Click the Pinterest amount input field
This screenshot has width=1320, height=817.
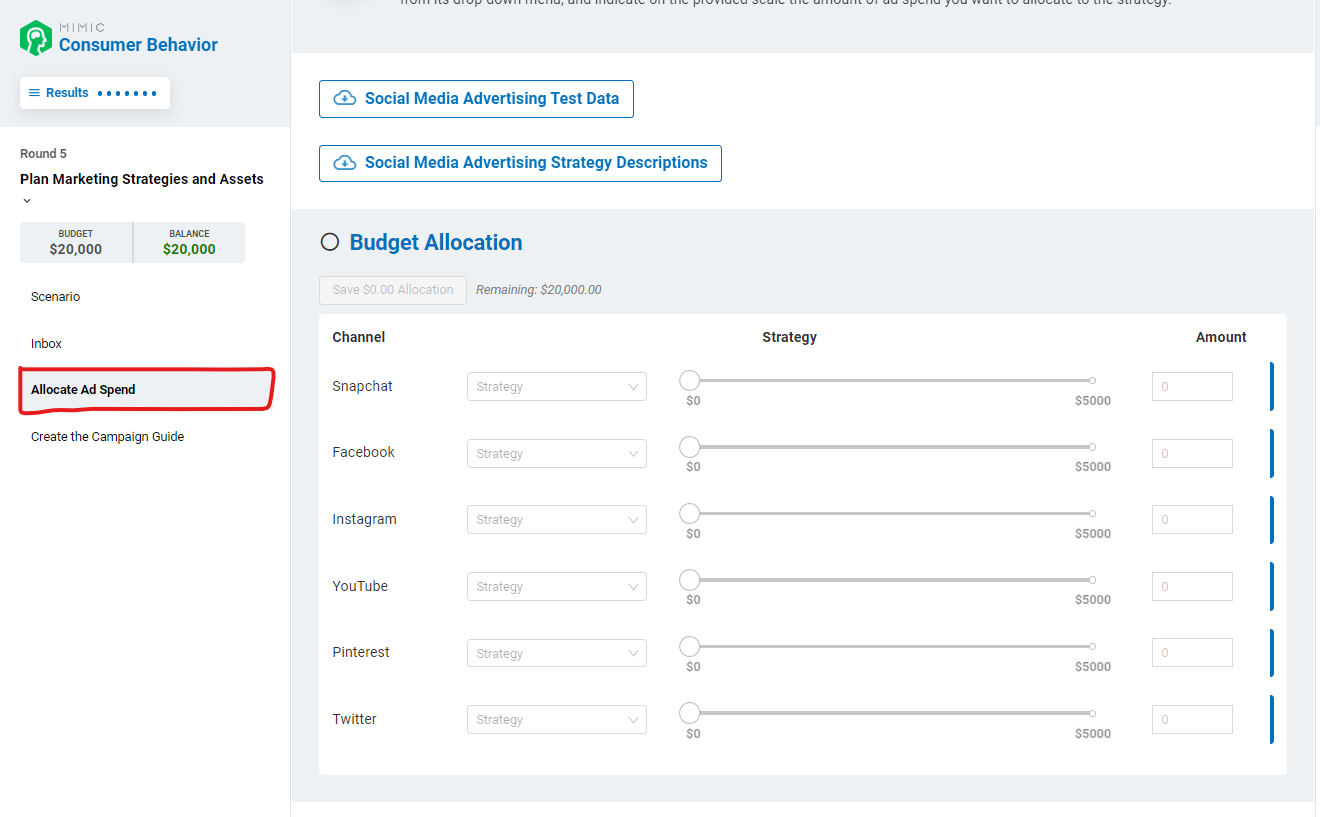pyautogui.click(x=1192, y=654)
